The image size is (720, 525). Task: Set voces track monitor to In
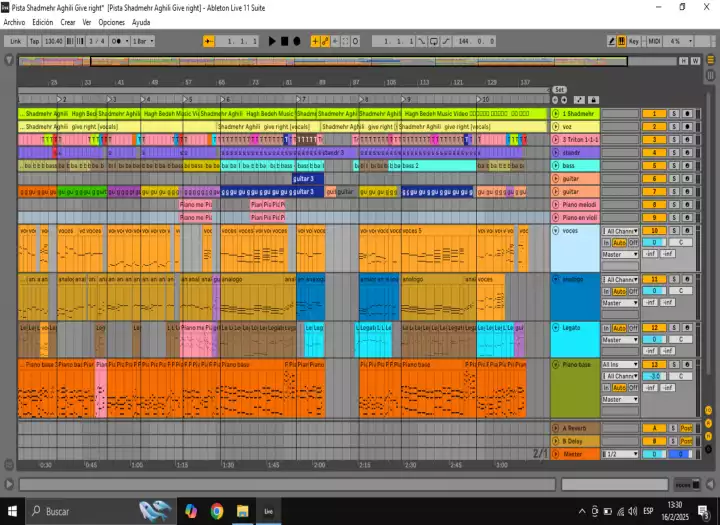tap(606, 243)
